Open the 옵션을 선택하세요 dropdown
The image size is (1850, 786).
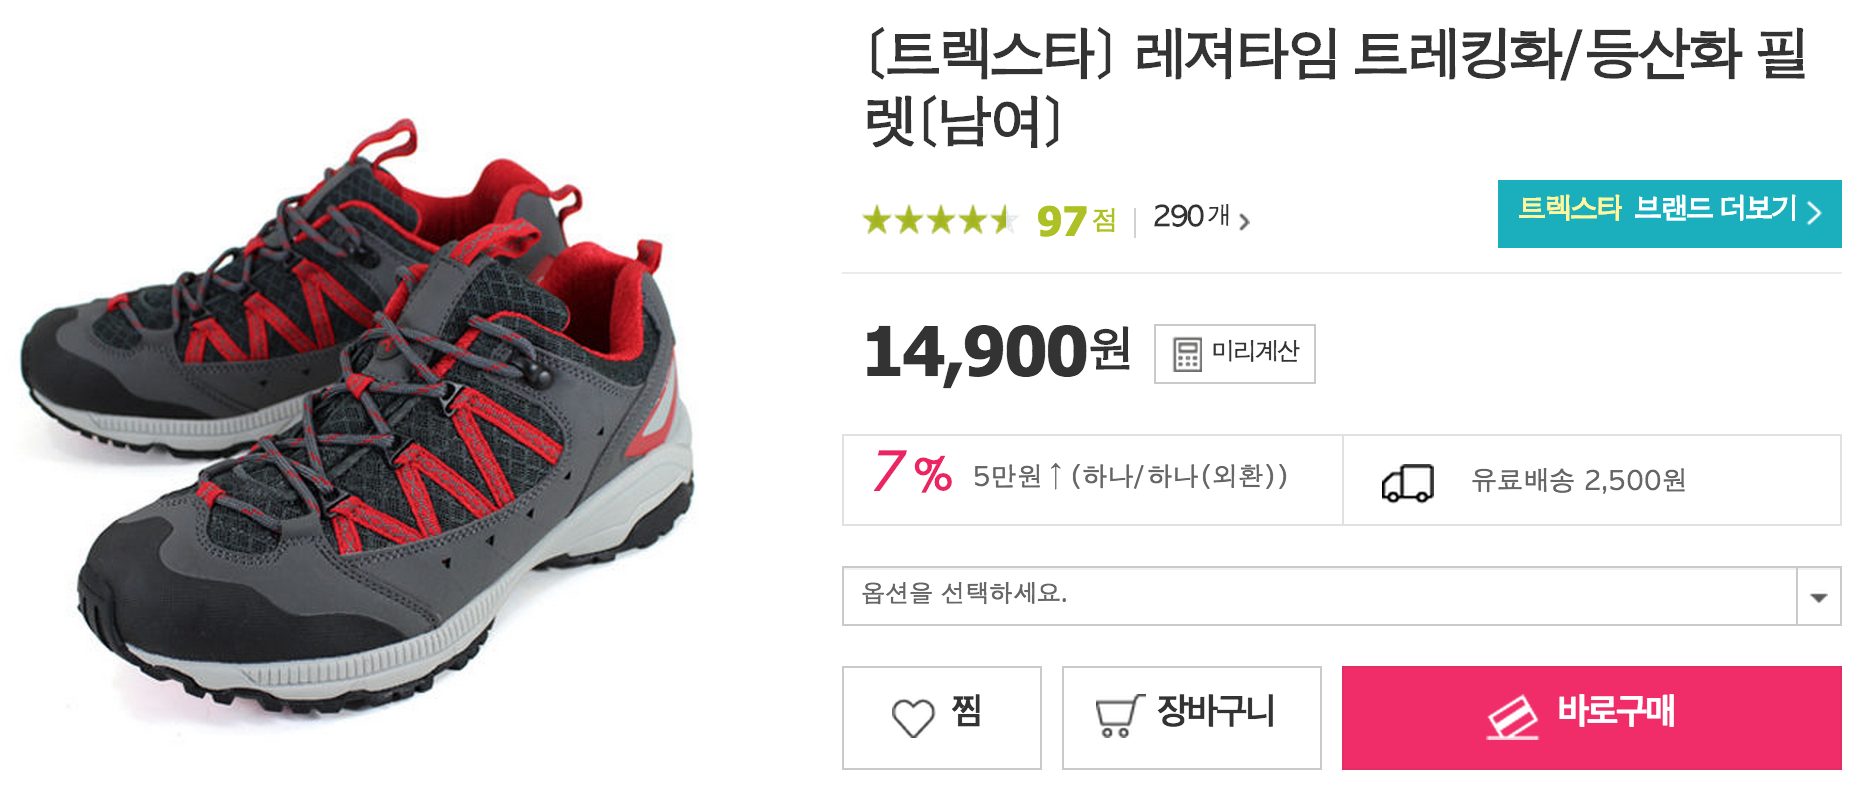click(1319, 596)
